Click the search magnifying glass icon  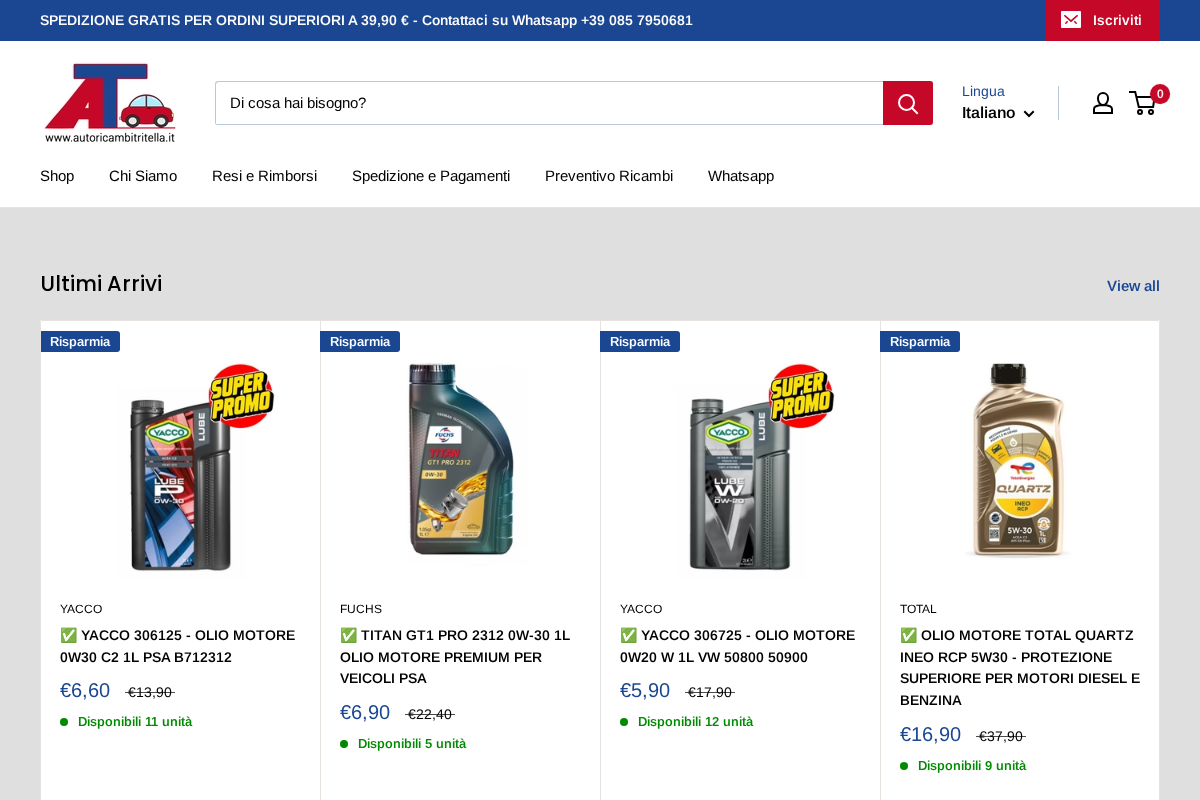(906, 102)
